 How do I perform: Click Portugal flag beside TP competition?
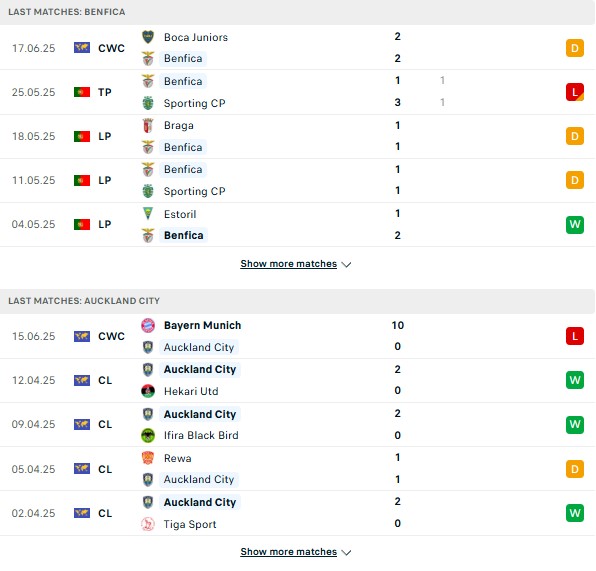[x=82, y=92]
